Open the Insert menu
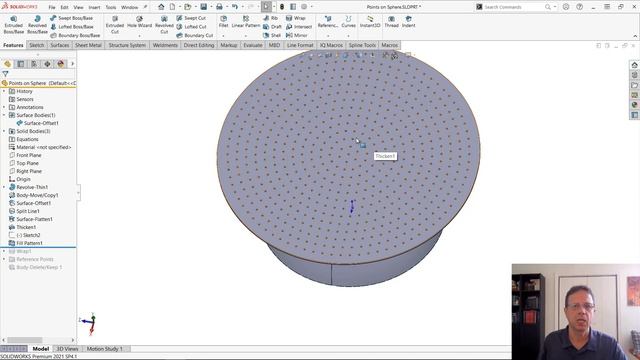Image resolution: width=640 pixels, height=360 pixels. tap(94, 7)
